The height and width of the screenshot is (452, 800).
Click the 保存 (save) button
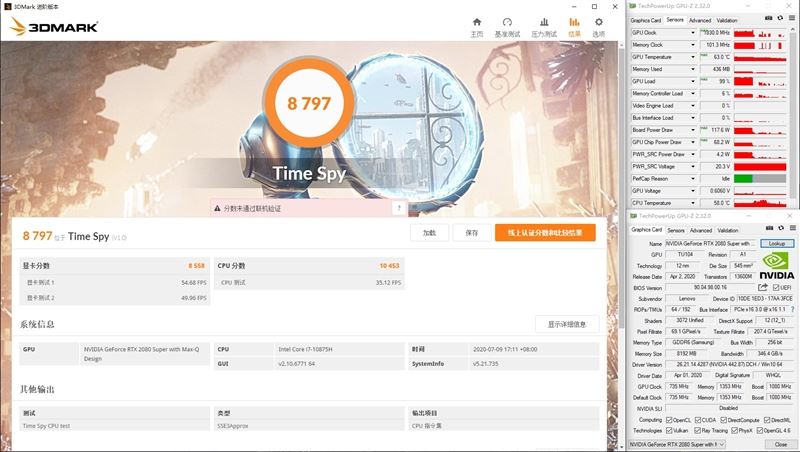[x=471, y=233]
